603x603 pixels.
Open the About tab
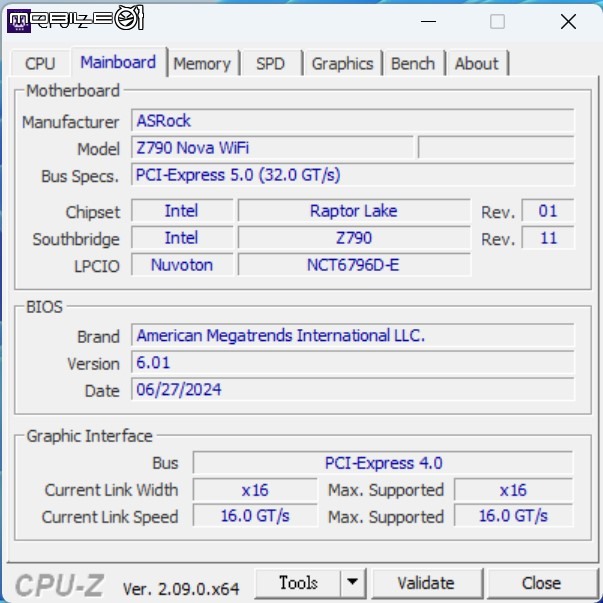tap(476, 63)
